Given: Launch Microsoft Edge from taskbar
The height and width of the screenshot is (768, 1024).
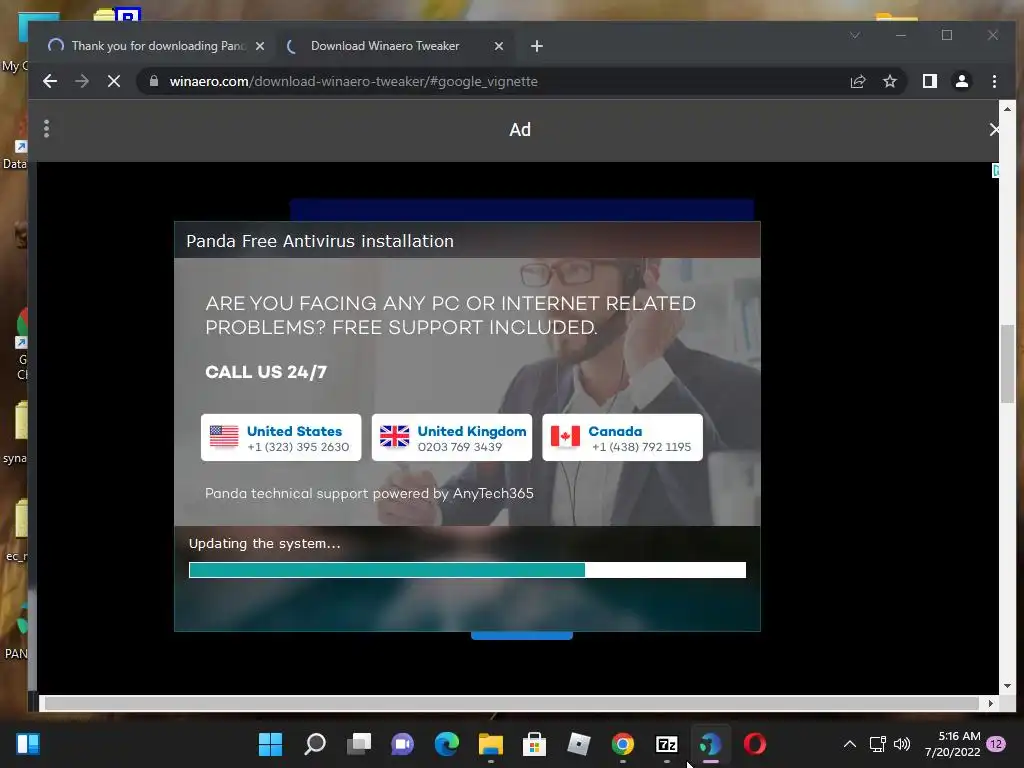Looking at the screenshot, I should pyautogui.click(x=447, y=744).
